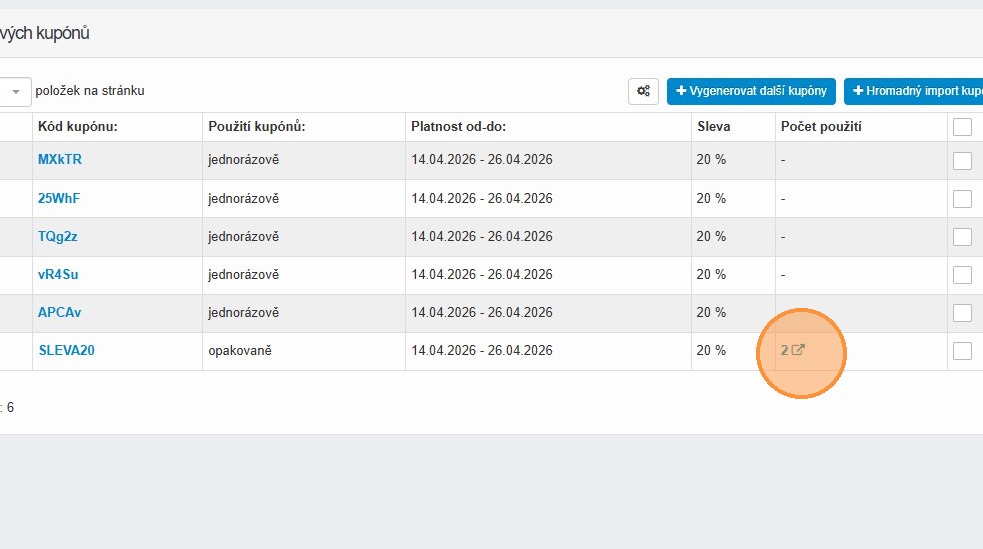983x549 pixels.
Task: Sort by 'Platnost od-do' column header
Action: click(458, 127)
